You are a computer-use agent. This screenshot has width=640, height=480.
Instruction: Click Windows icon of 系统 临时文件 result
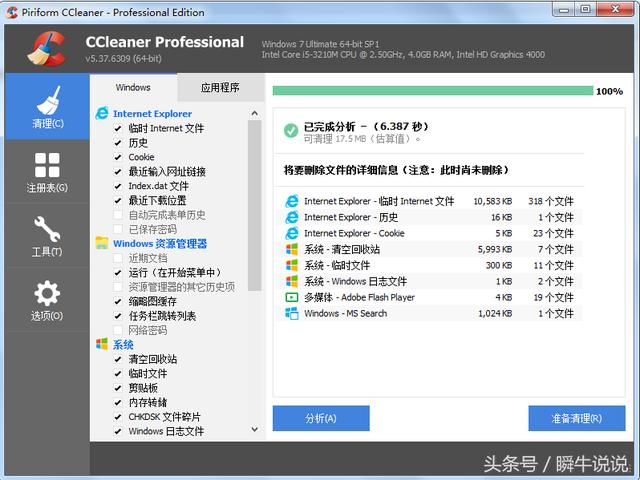click(x=292, y=265)
